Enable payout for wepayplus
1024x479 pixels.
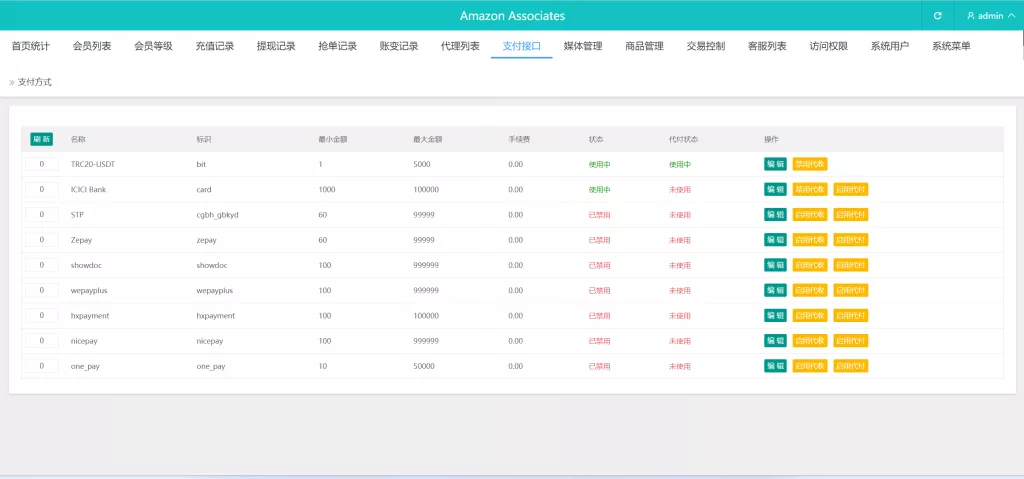pos(851,290)
